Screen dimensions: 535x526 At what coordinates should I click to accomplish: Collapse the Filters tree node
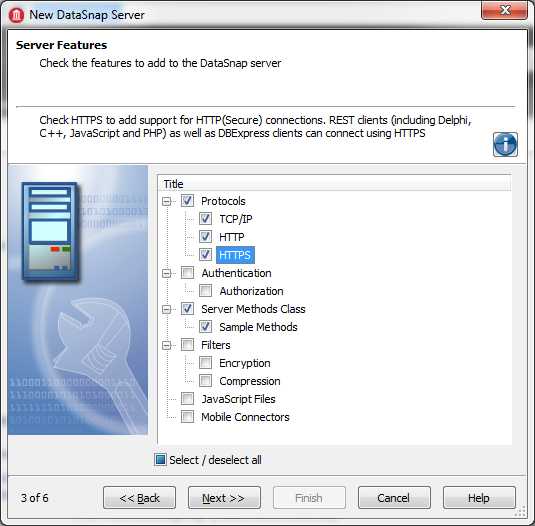pos(166,345)
